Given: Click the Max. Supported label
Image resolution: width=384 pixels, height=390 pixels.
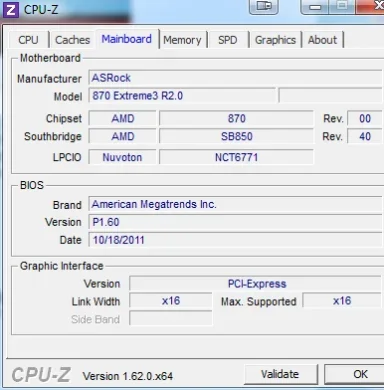Looking at the screenshot, I should [259, 302].
